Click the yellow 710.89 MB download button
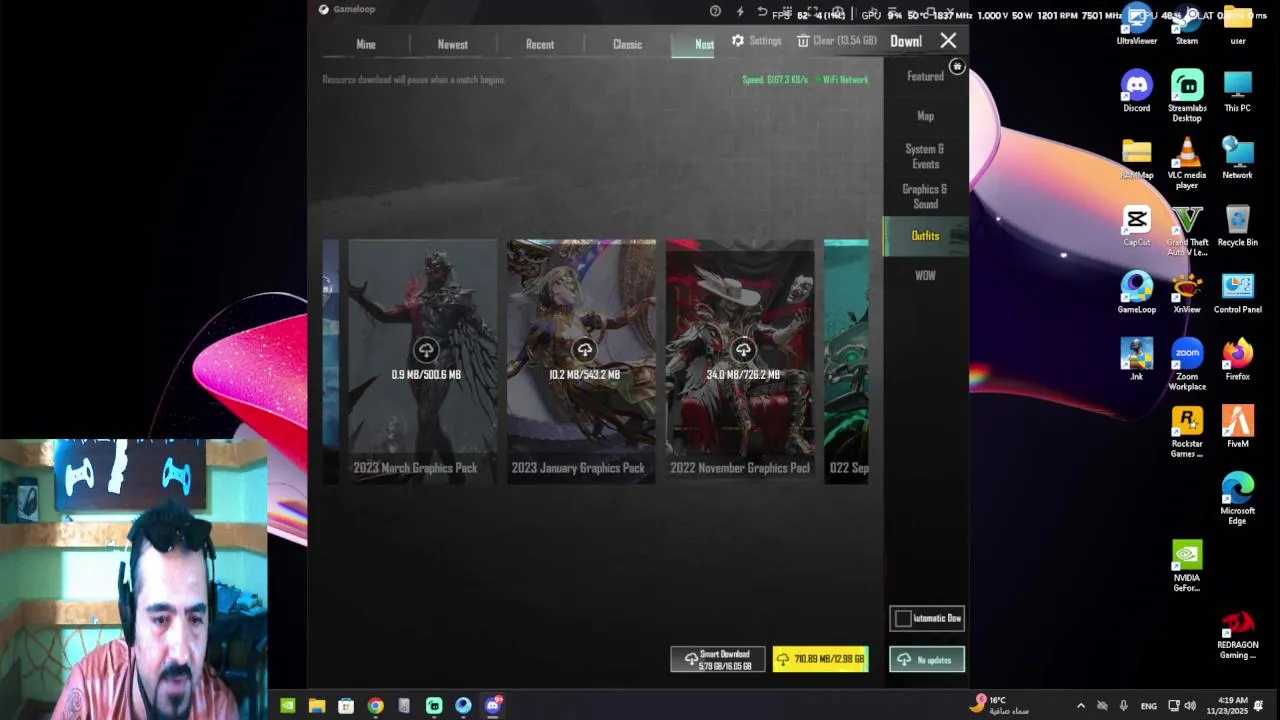 tap(820, 659)
